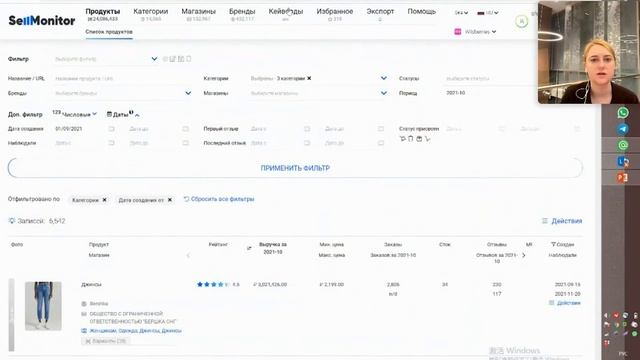Open the user avatar circle
The width and height of the screenshot is (640, 360).
(x=521, y=21)
